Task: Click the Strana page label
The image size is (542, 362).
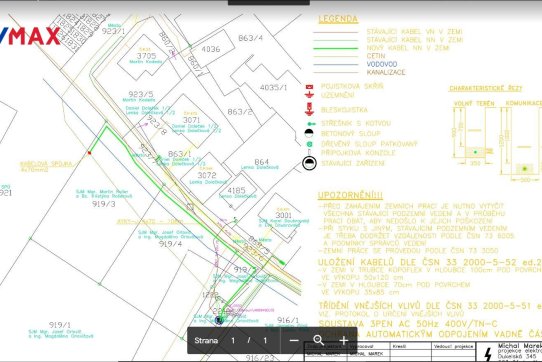Action: click(x=206, y=341)
